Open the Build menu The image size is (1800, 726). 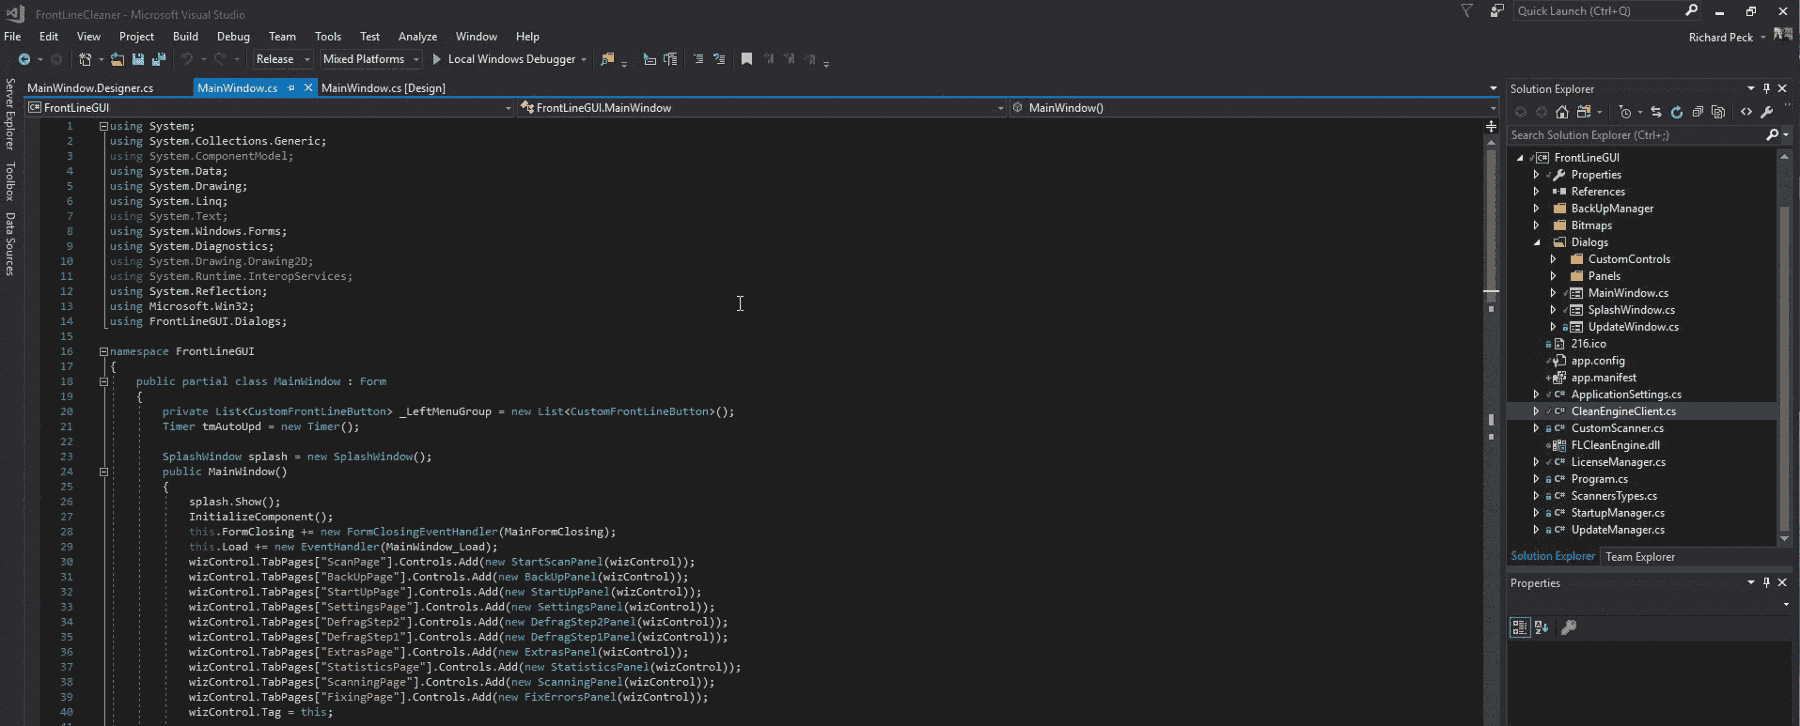(185, 36)
